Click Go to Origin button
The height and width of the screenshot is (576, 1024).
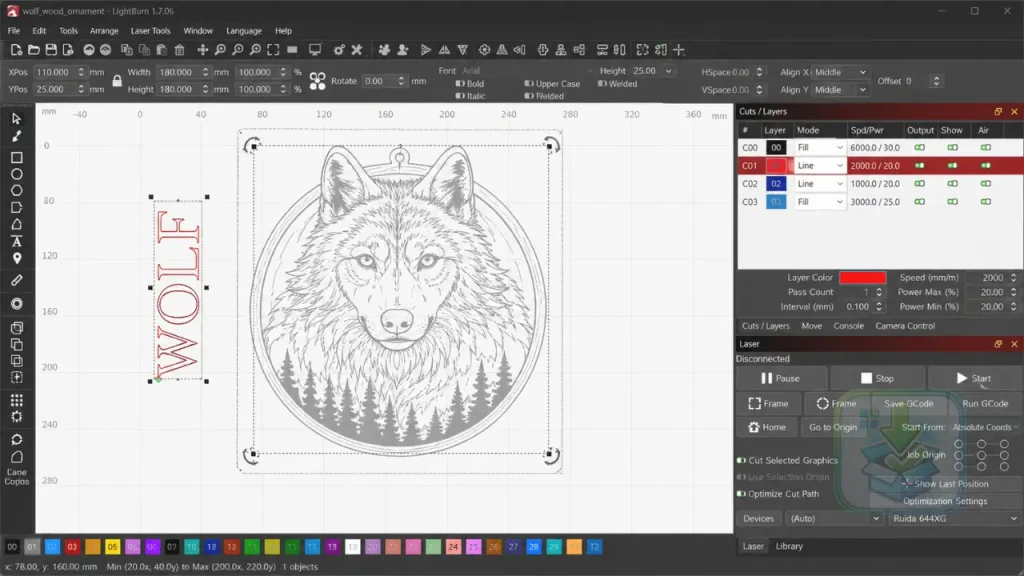coord(833,427)
